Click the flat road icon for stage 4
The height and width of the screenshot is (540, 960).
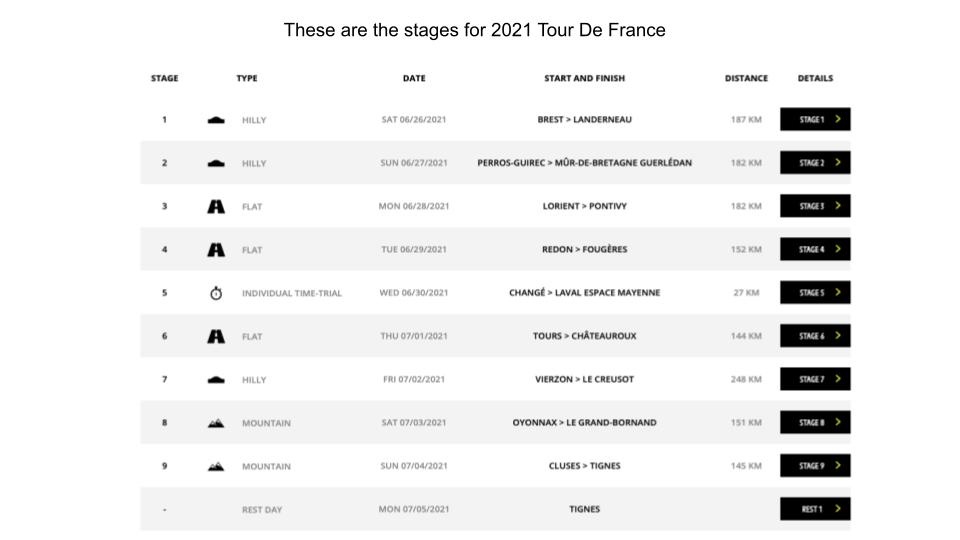(x=216, y=250)
